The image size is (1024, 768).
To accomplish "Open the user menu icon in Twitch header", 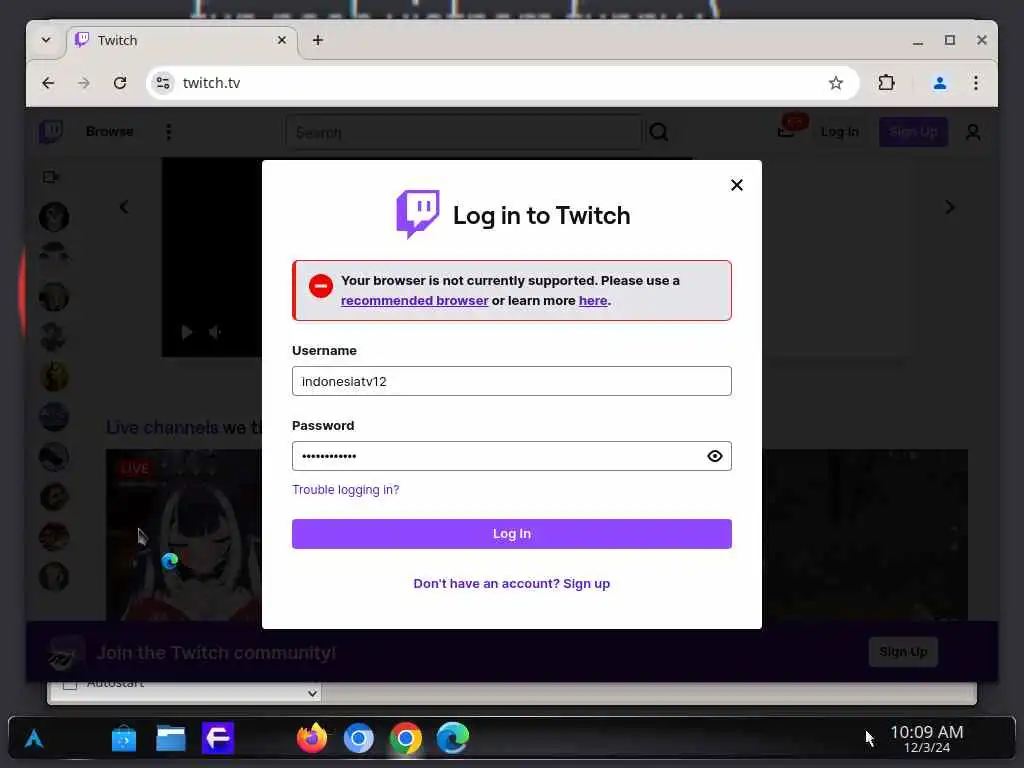I will pos(973,133).
